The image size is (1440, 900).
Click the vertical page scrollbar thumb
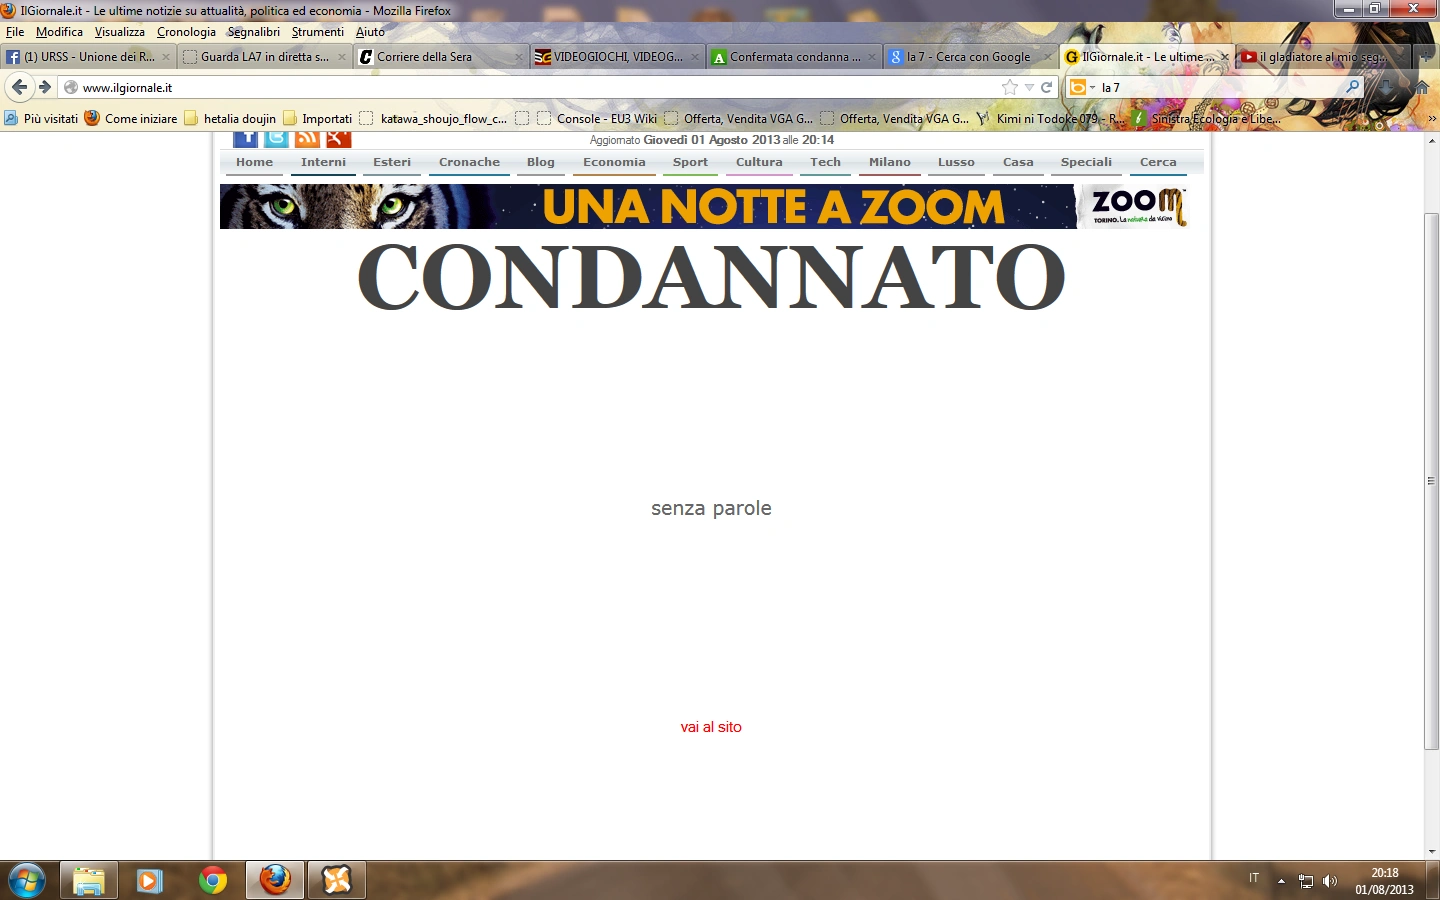click(x=1432, y=480)
